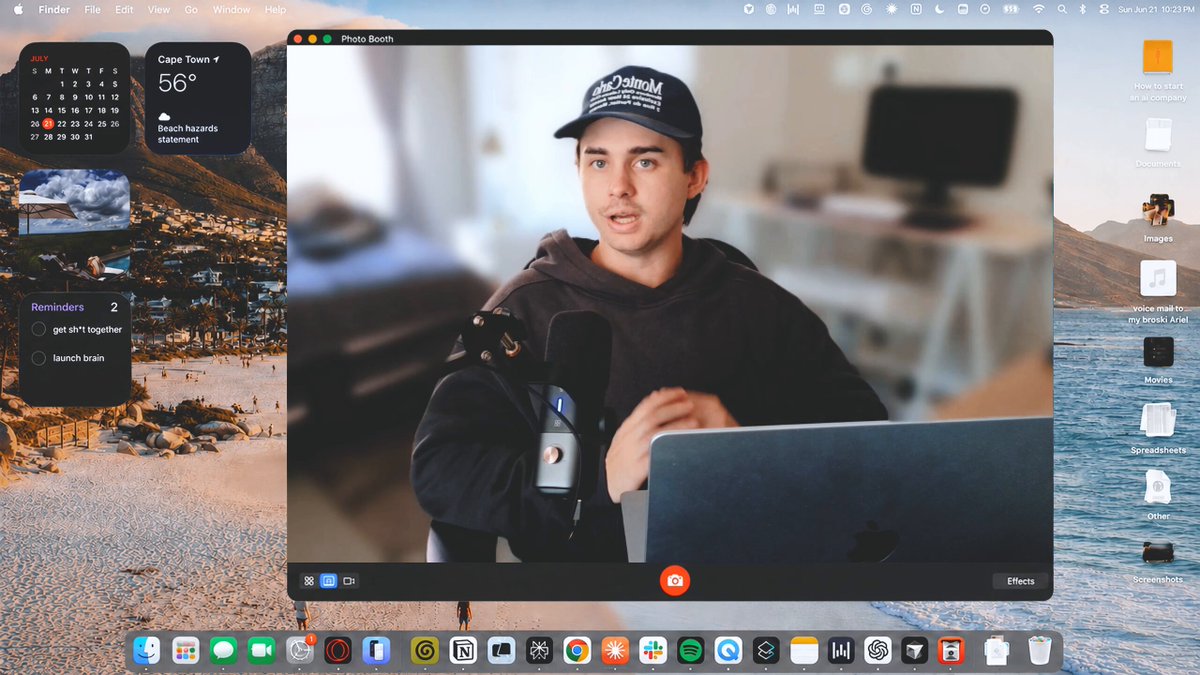Switch to four-photo burst mode

point(309,581)
